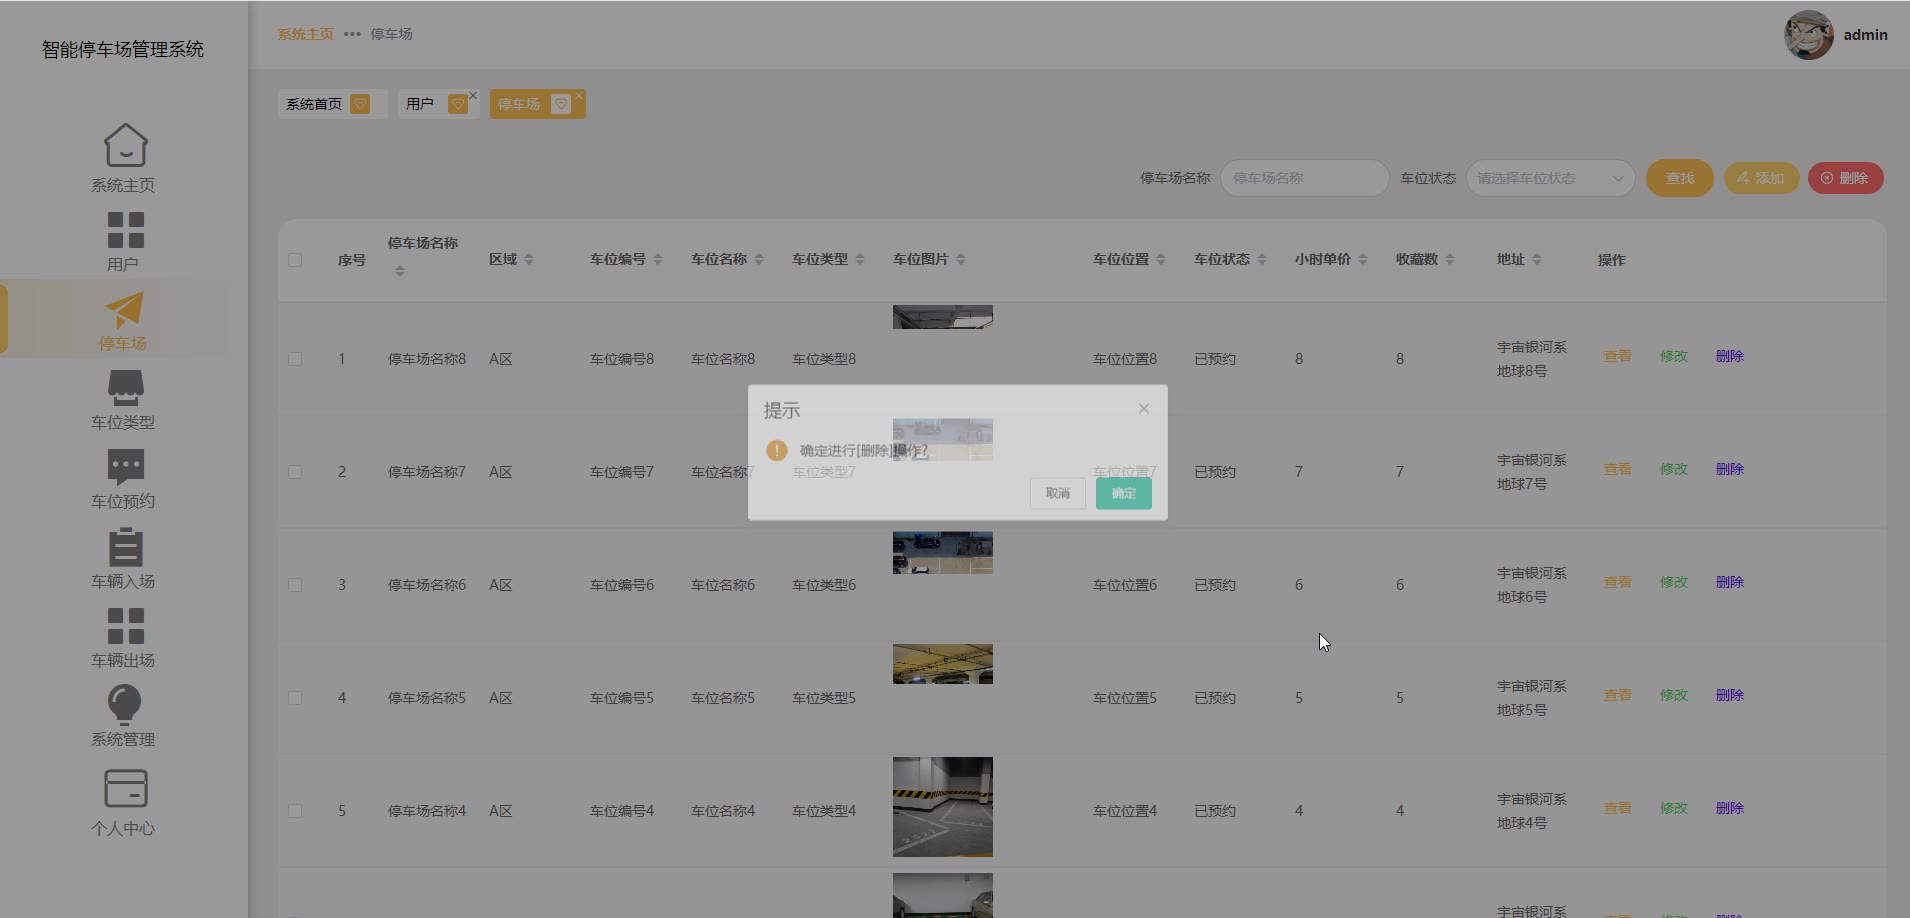This screenshot has height=918, width=1910.
Task: Close the 提示 dialog with the X
Action: [1144, 409]
